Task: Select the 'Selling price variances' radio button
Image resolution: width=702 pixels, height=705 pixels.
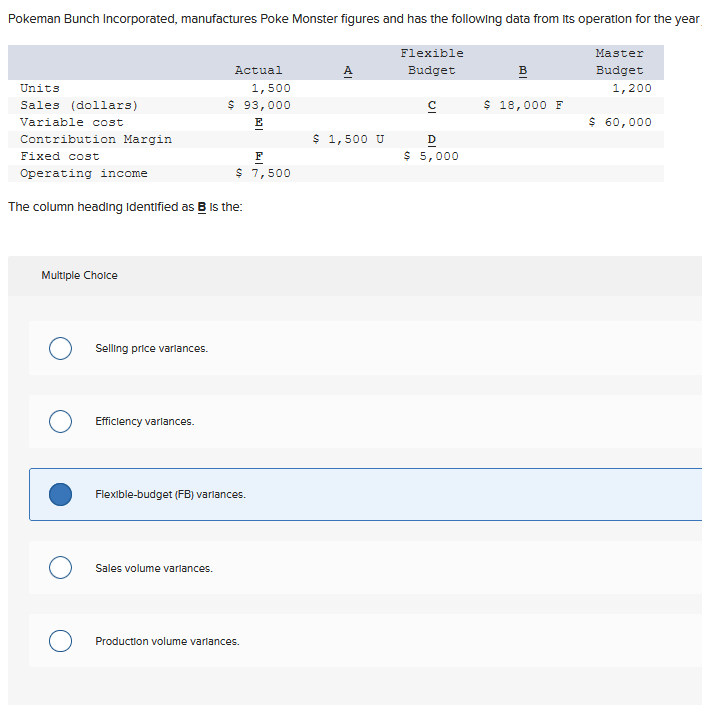Action: click(60, 348)
